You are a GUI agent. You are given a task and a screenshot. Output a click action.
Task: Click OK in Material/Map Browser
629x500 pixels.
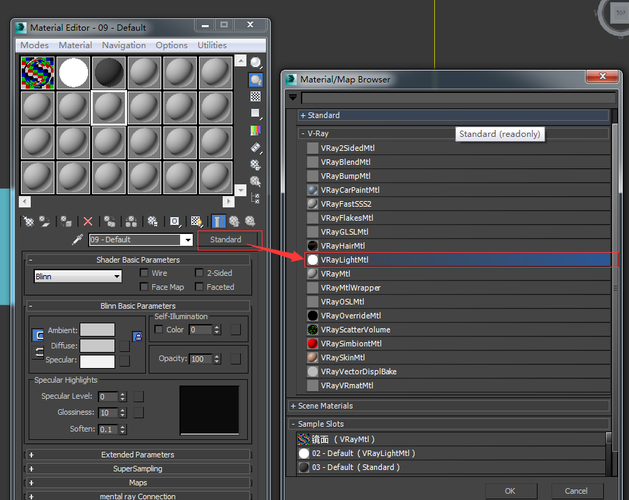[x=510, y=490]
